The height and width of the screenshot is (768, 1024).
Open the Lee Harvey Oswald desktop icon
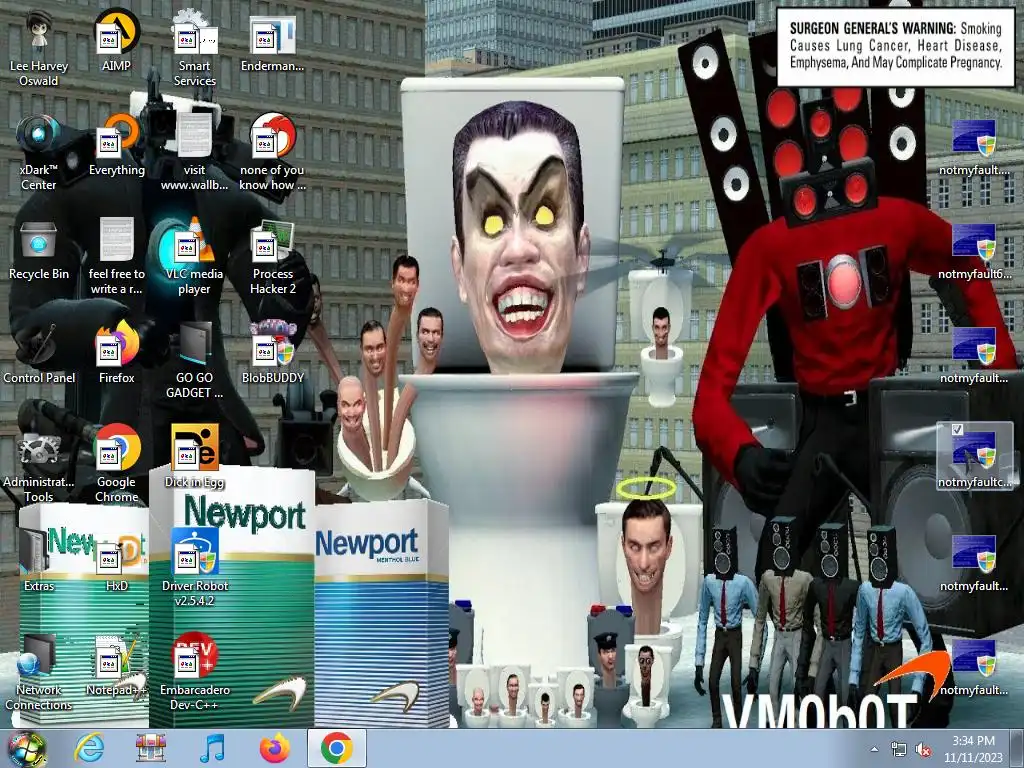coord(39,50)
